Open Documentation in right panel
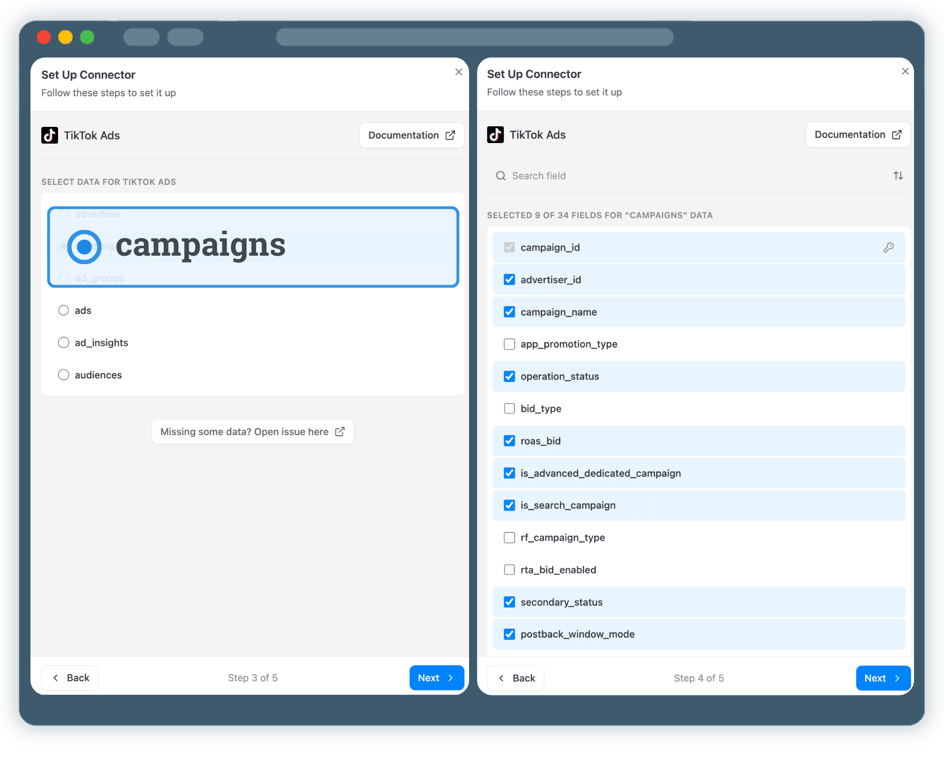 point(857,135)
